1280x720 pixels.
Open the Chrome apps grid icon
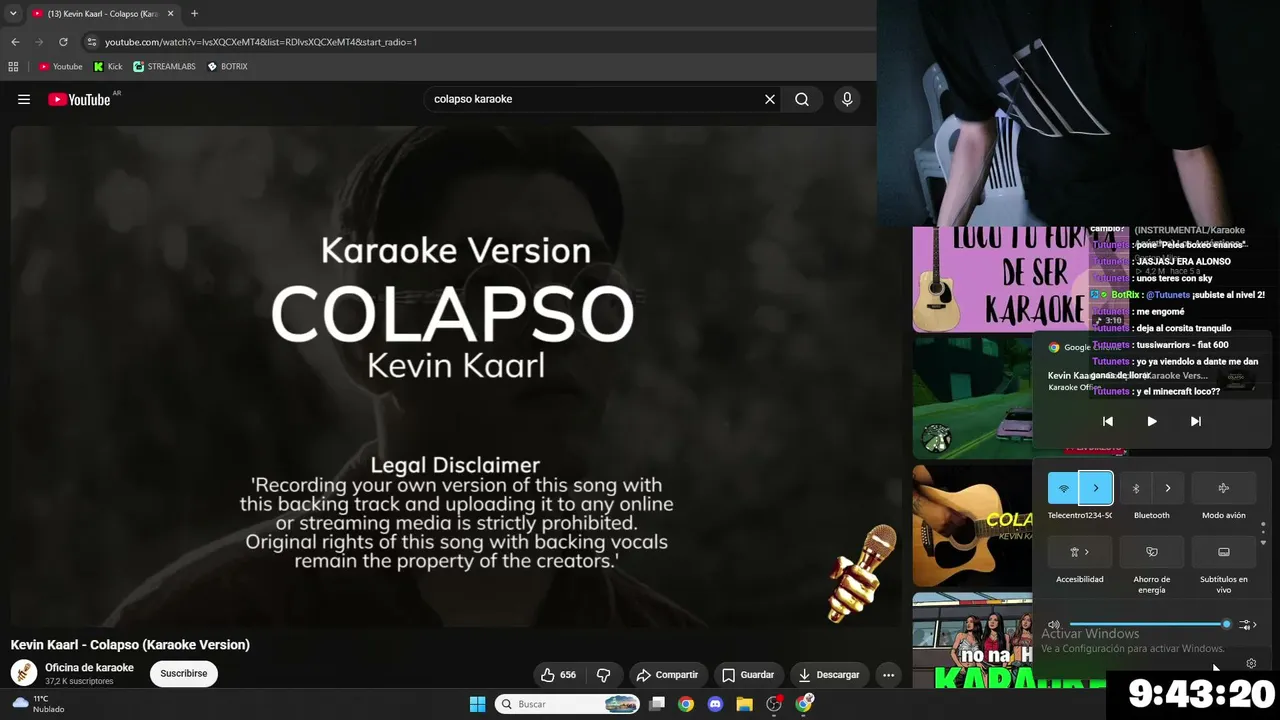13,67
